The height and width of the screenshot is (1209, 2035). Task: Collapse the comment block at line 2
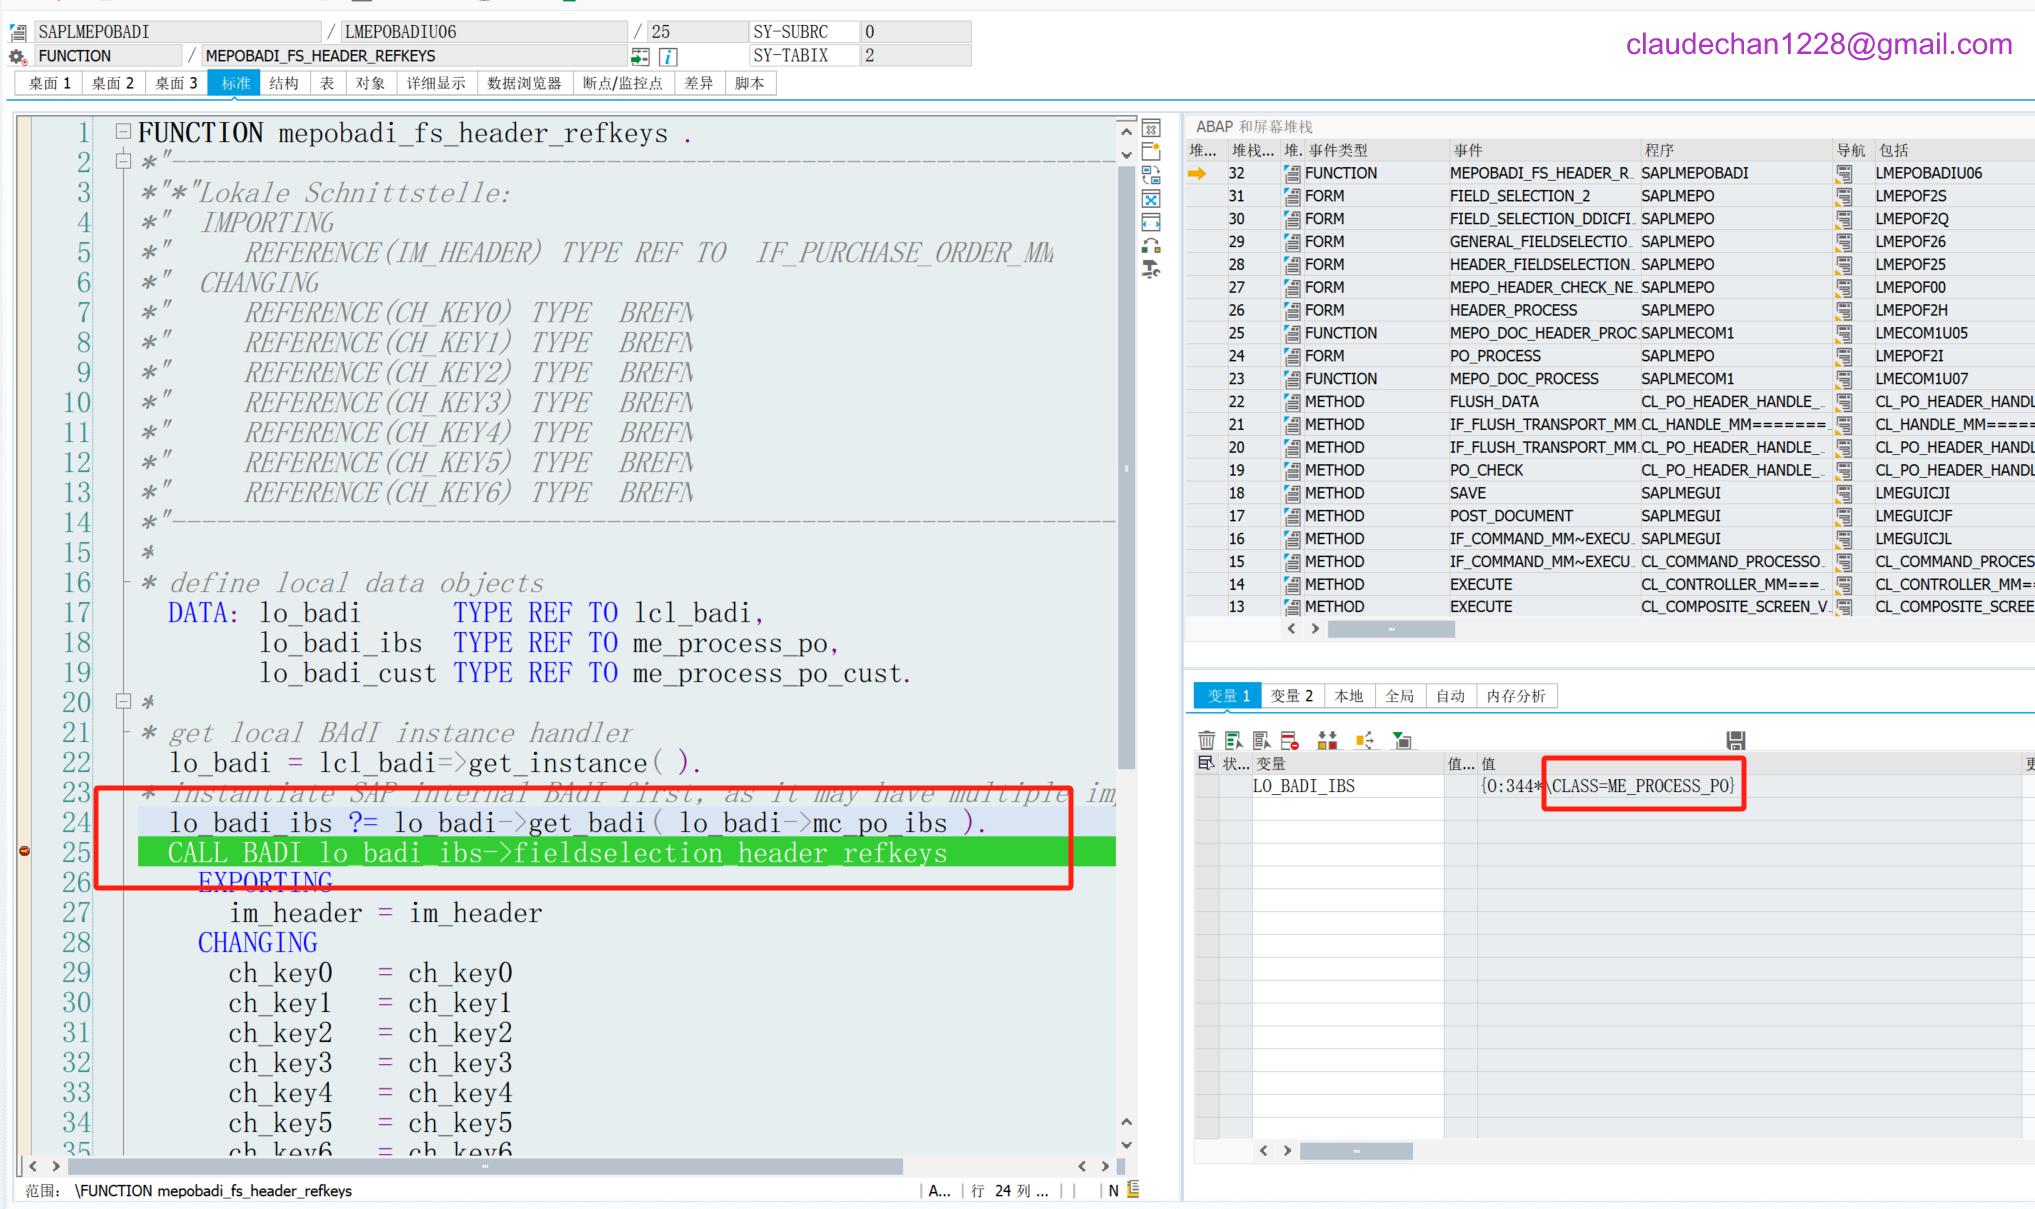point(123,160)
